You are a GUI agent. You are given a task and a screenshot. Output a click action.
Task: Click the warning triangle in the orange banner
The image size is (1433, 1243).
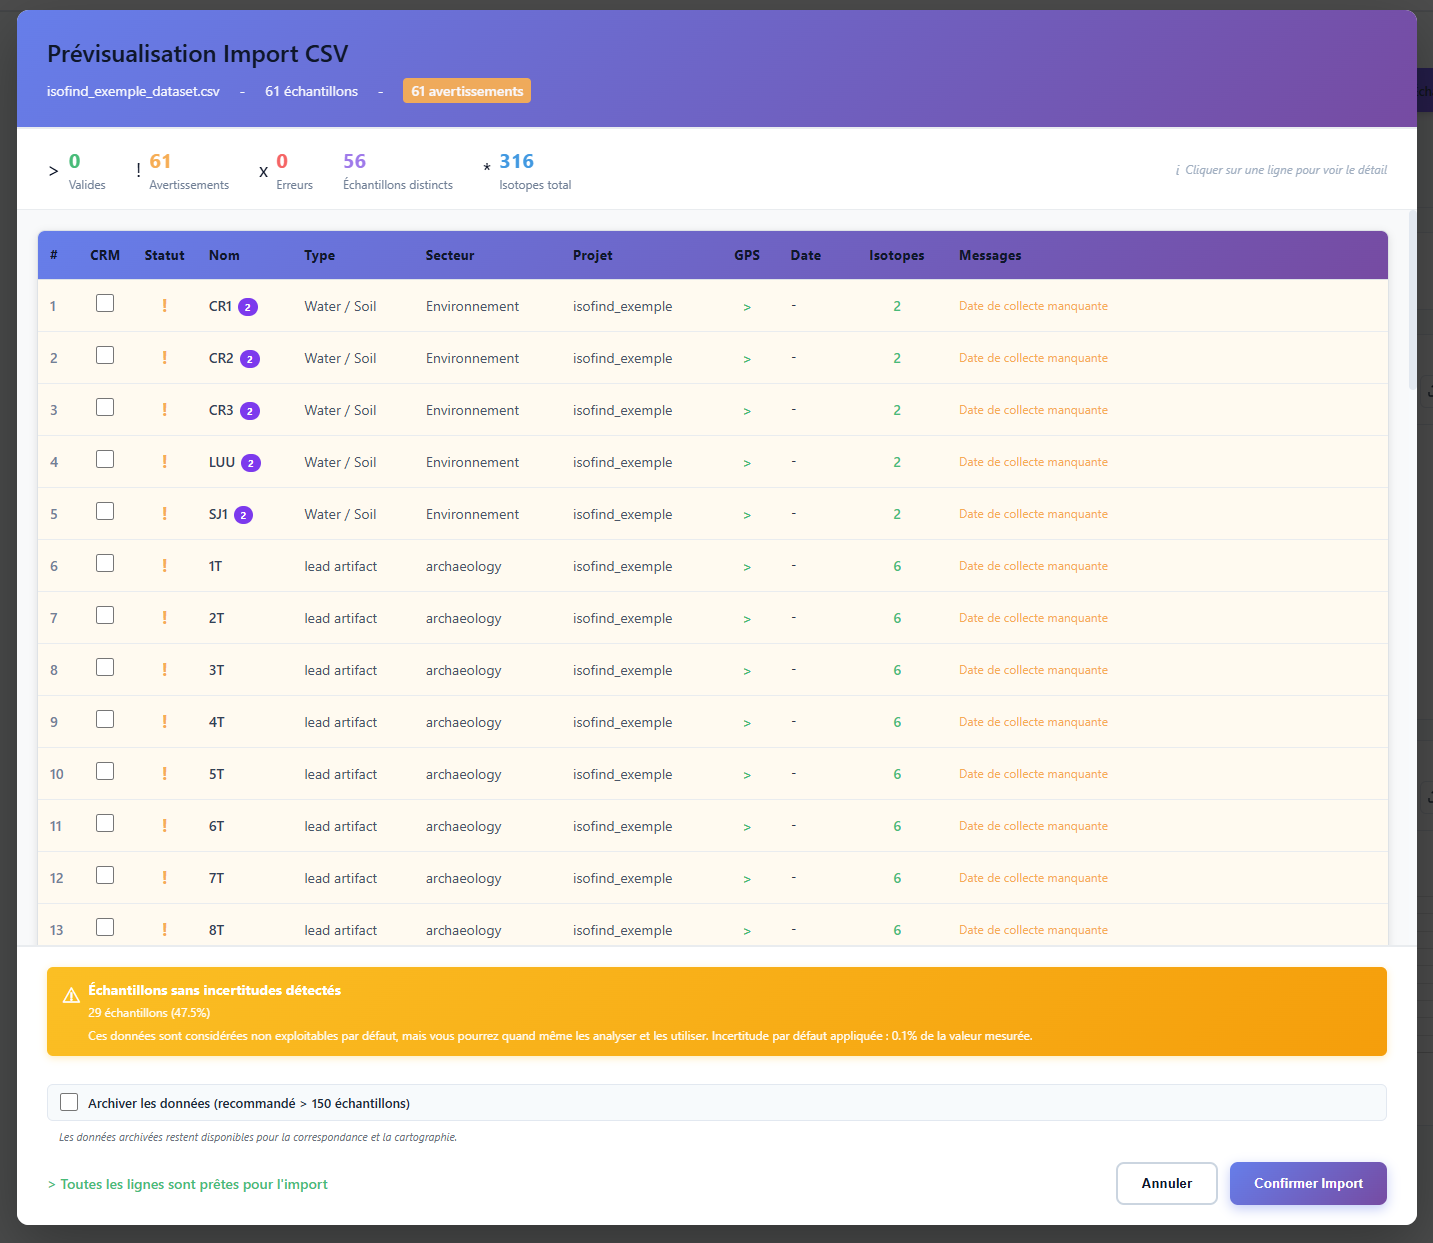(71, 994)
